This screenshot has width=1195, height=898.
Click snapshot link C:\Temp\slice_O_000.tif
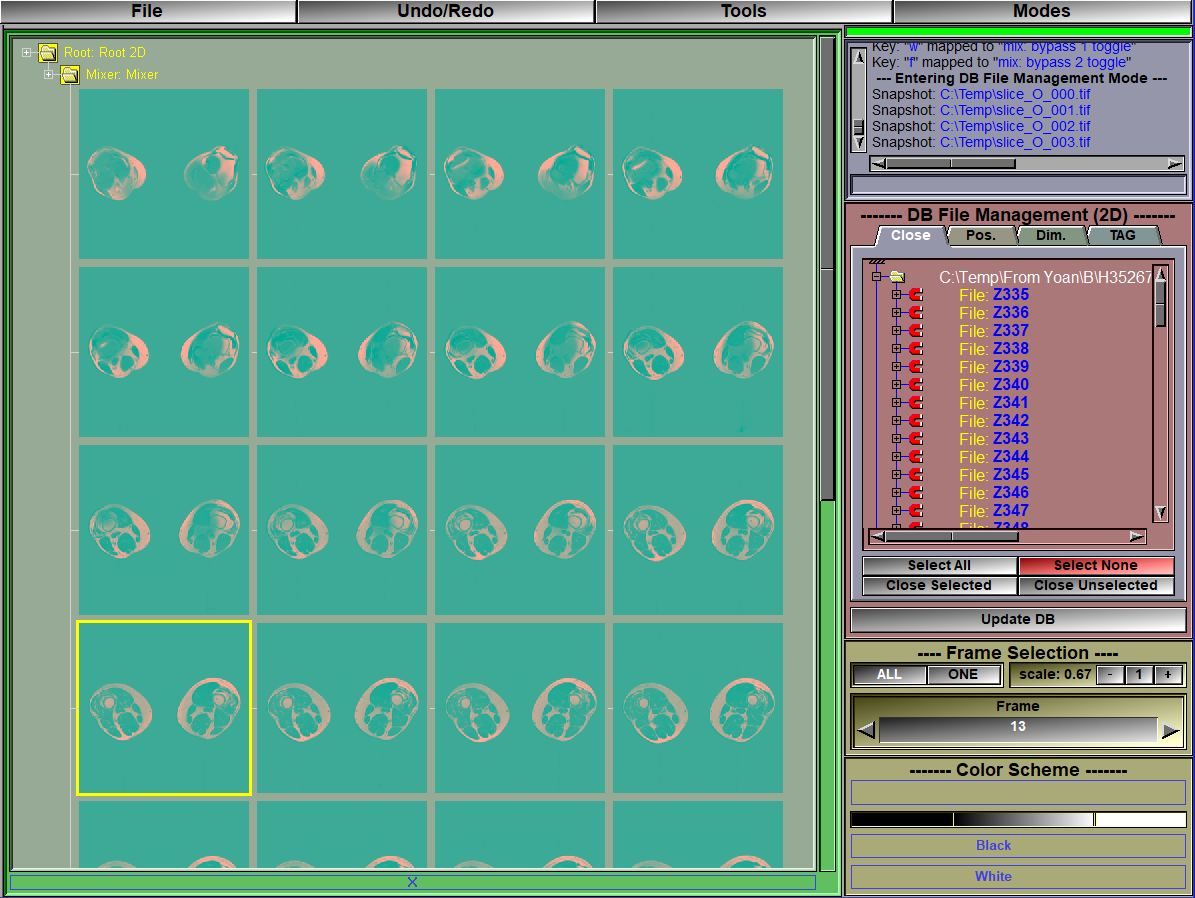[1015, 95]
